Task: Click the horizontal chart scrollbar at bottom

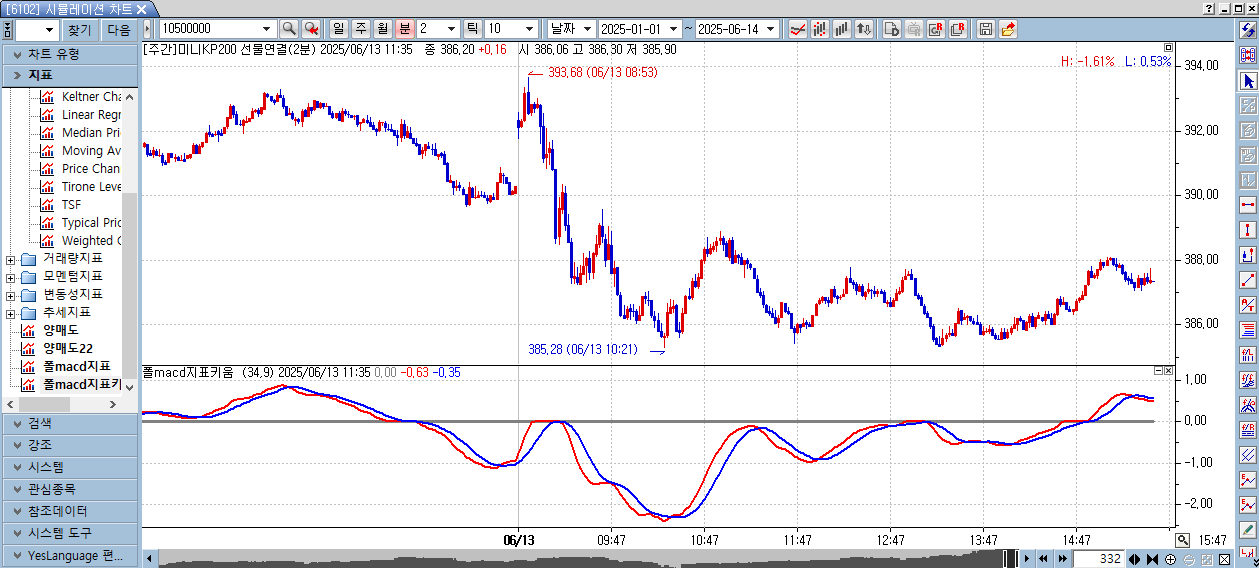Action: (x=580, y=558)
